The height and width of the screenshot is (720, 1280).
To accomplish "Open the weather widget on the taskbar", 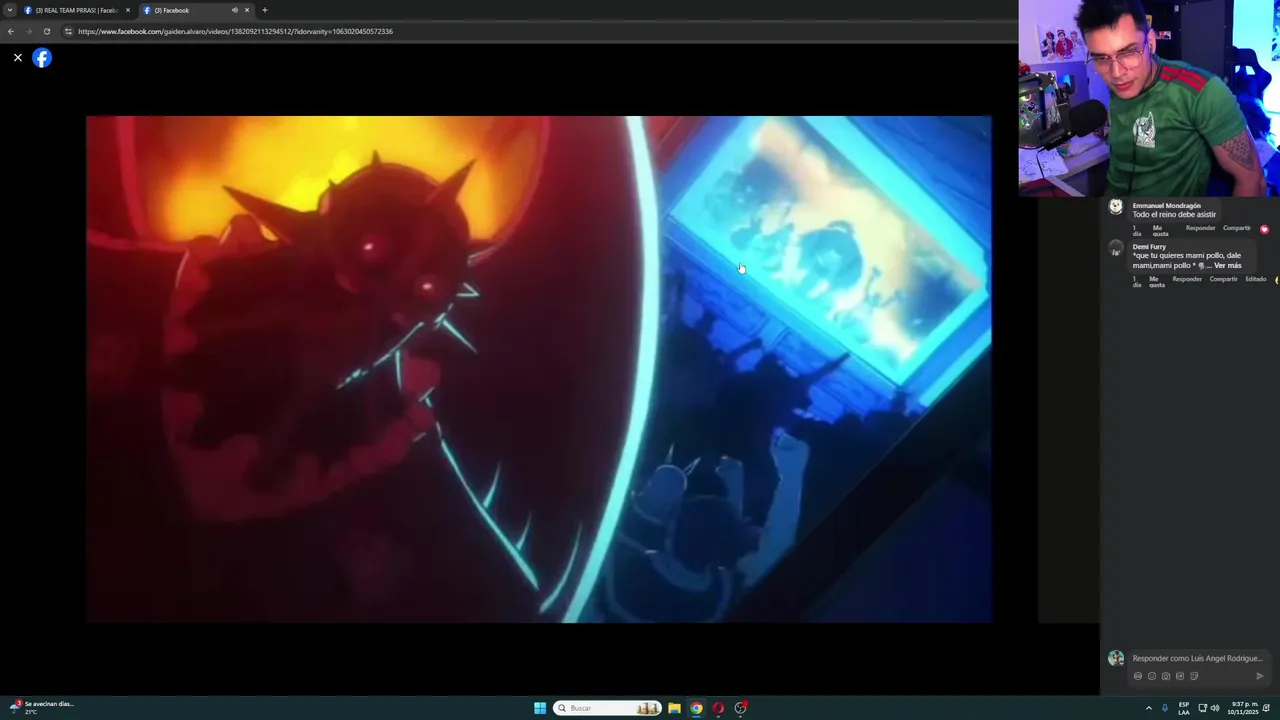I will click(x=40, y=707).
